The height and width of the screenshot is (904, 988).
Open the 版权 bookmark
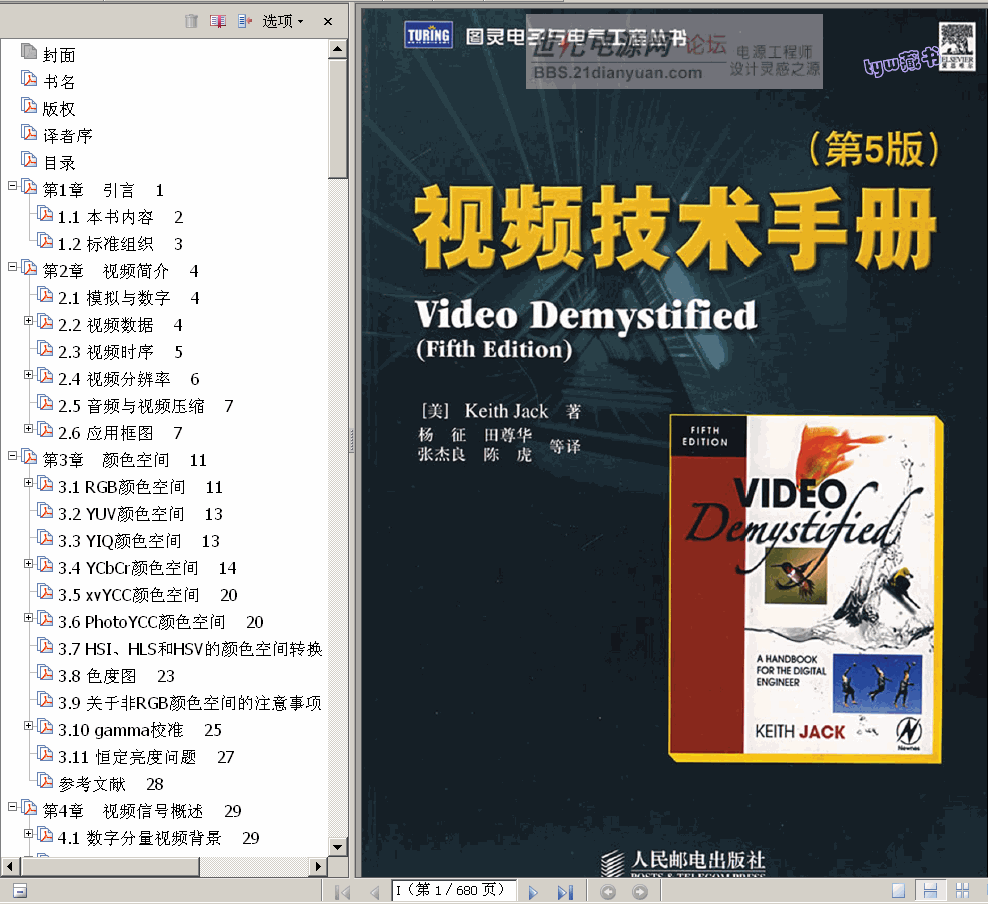pos(59,109)
